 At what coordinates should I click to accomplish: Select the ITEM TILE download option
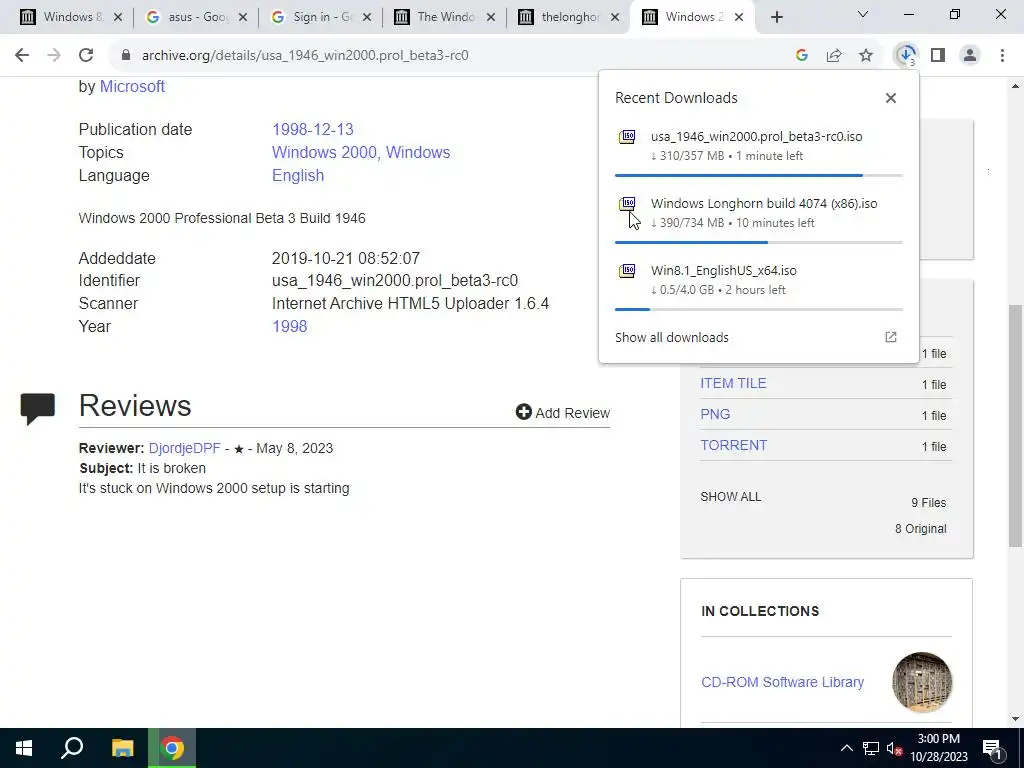coord(733,383)
